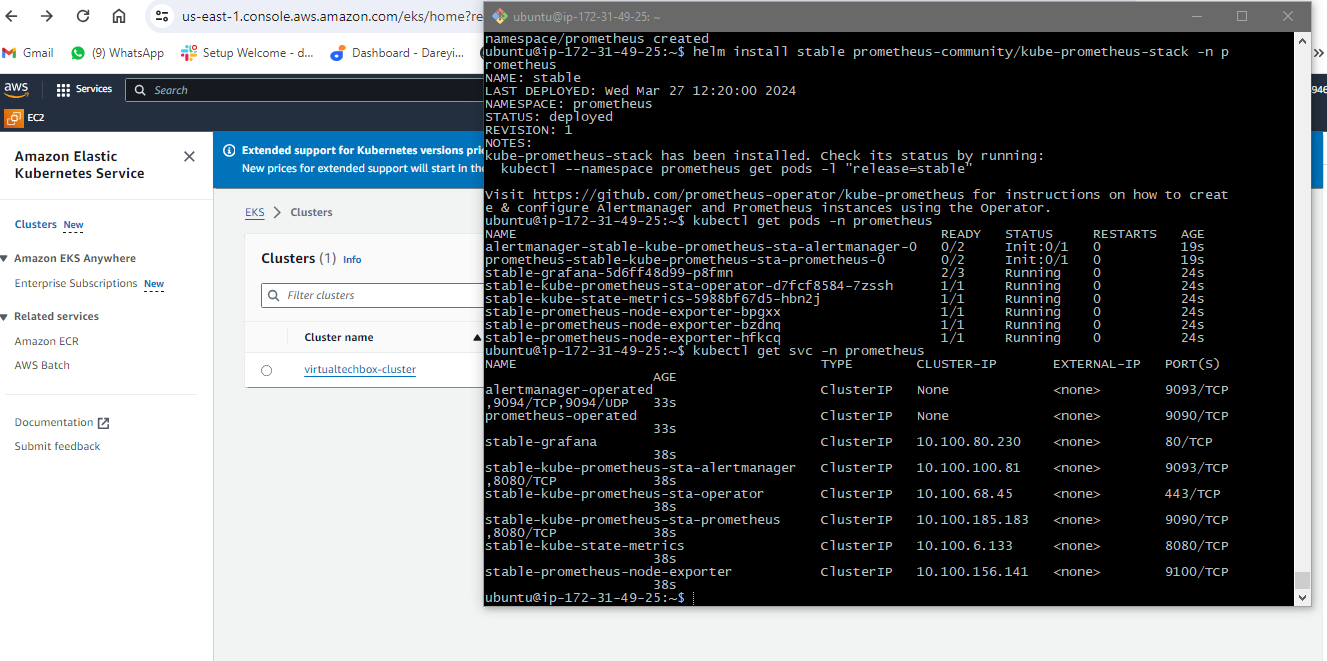Open the Gmail bookmark
The height and width of the screenshot is (661, 1327).
click(x=28, y=53)
